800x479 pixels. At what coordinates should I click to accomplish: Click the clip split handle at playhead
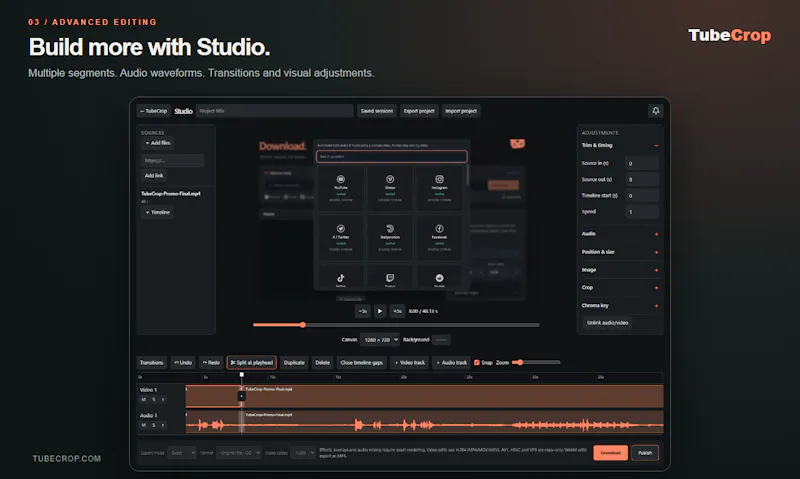point(242,396)
